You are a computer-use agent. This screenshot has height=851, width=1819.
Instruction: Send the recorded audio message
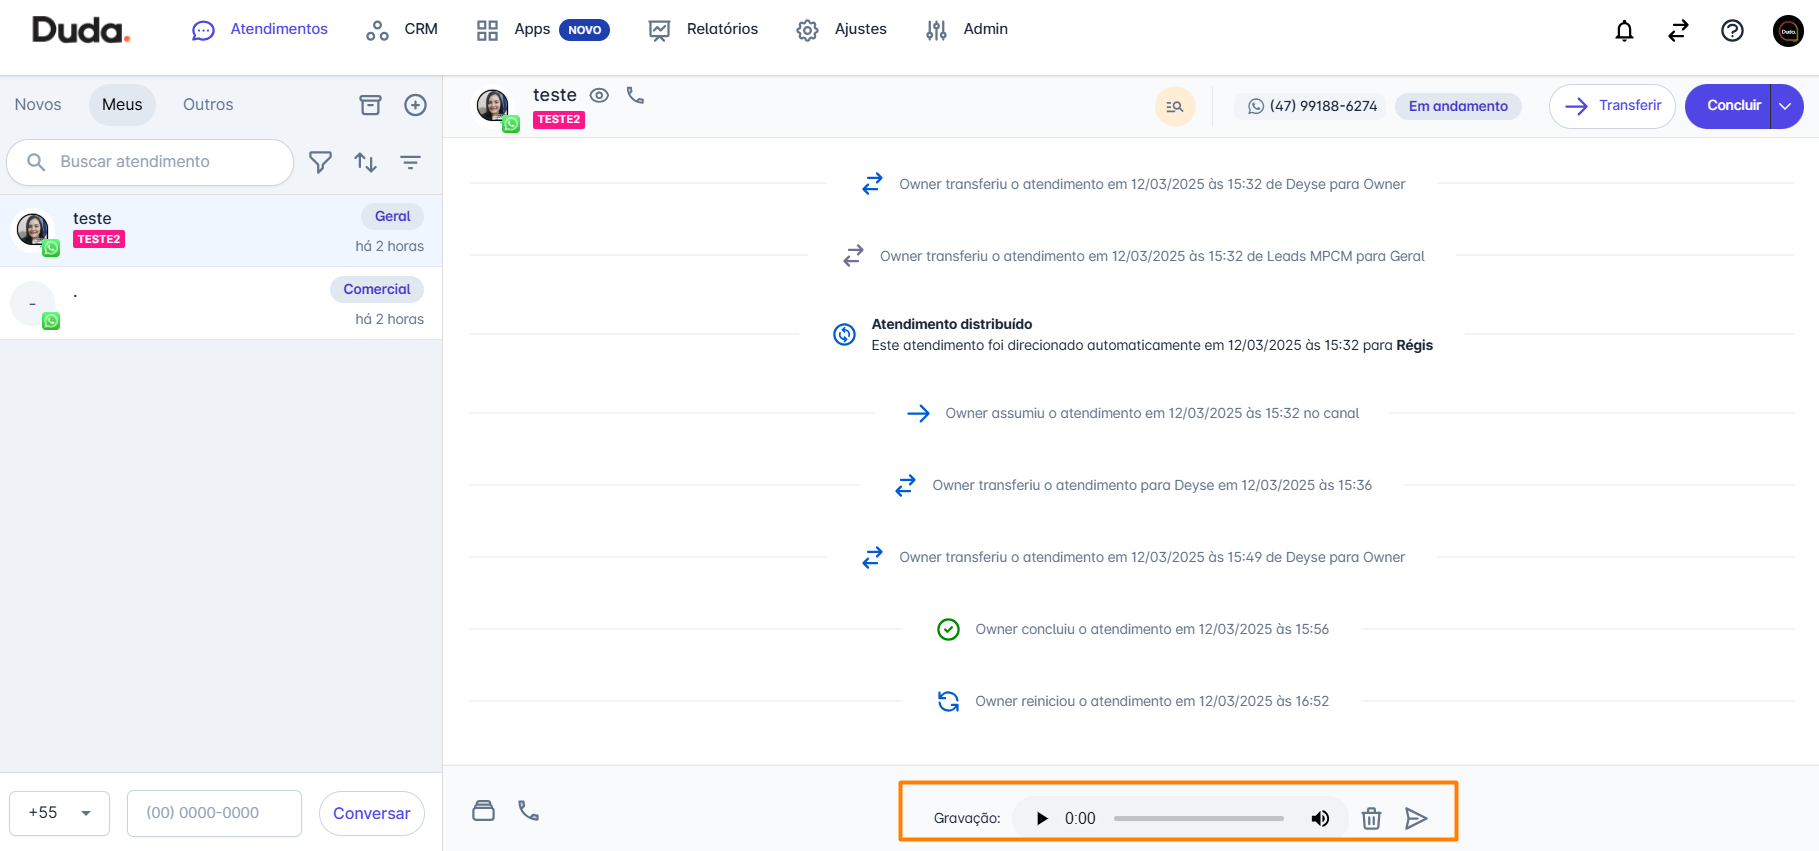[x=1415, y=818]
